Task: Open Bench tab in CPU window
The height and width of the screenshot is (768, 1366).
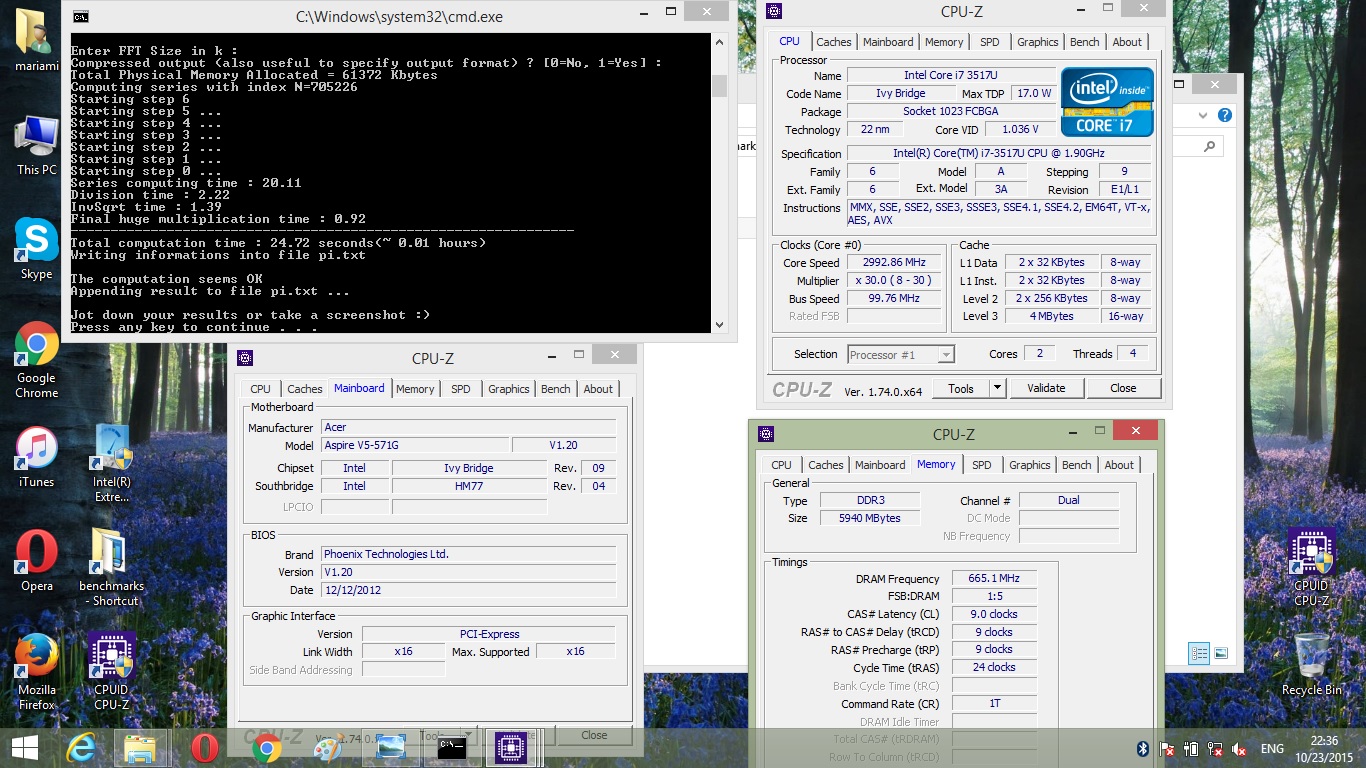Action: (1085, 42)
